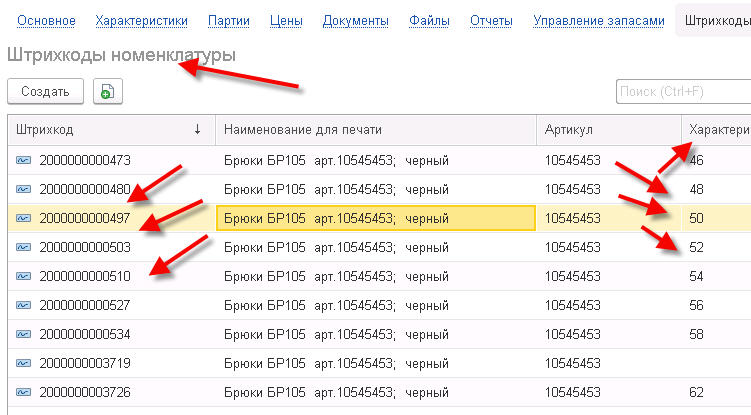Image resolution: width=751 pixels, height=415 pixels.
Task: Click Брюки БР105 name in row 2000000000527
Action: (336, 305)
